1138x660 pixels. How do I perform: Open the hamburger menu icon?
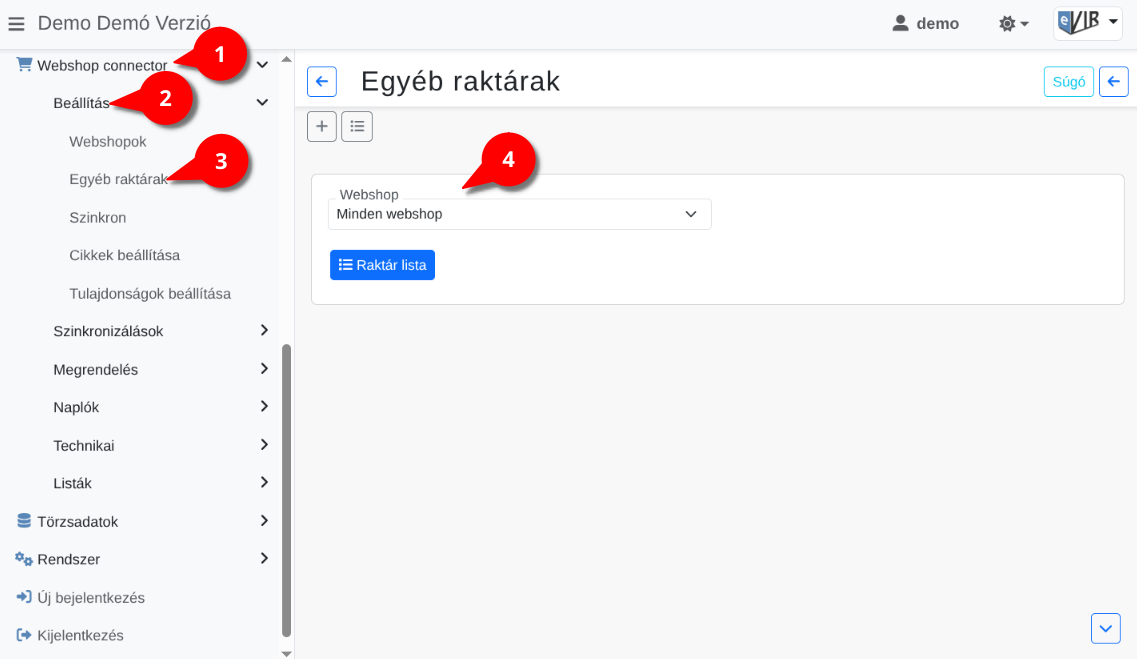[x=16, y=23]
